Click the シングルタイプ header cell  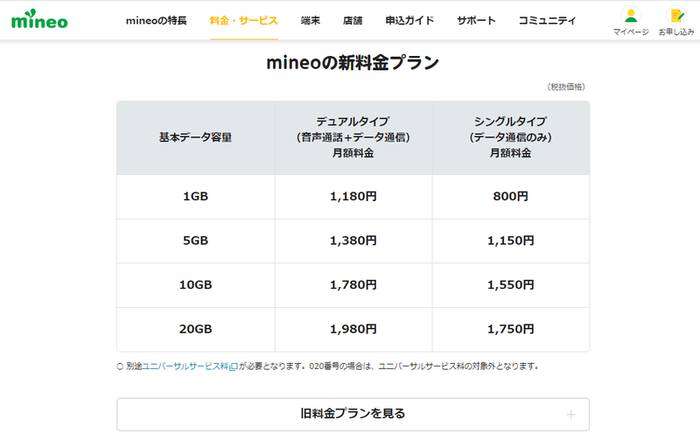click(x=511, y=138)
